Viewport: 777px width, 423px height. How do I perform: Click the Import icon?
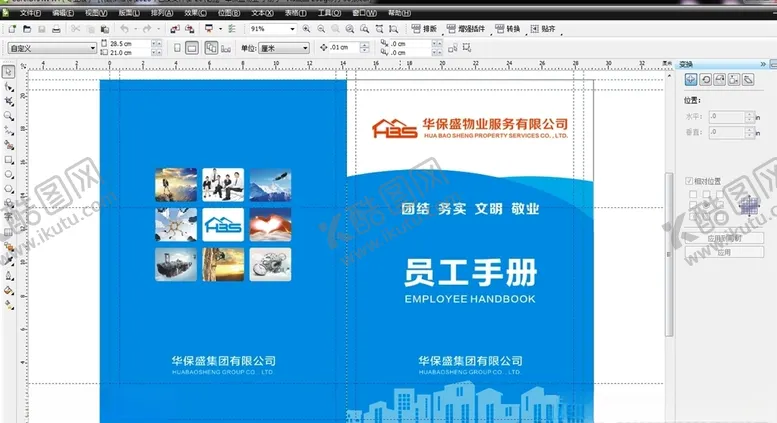coord(175,29)
